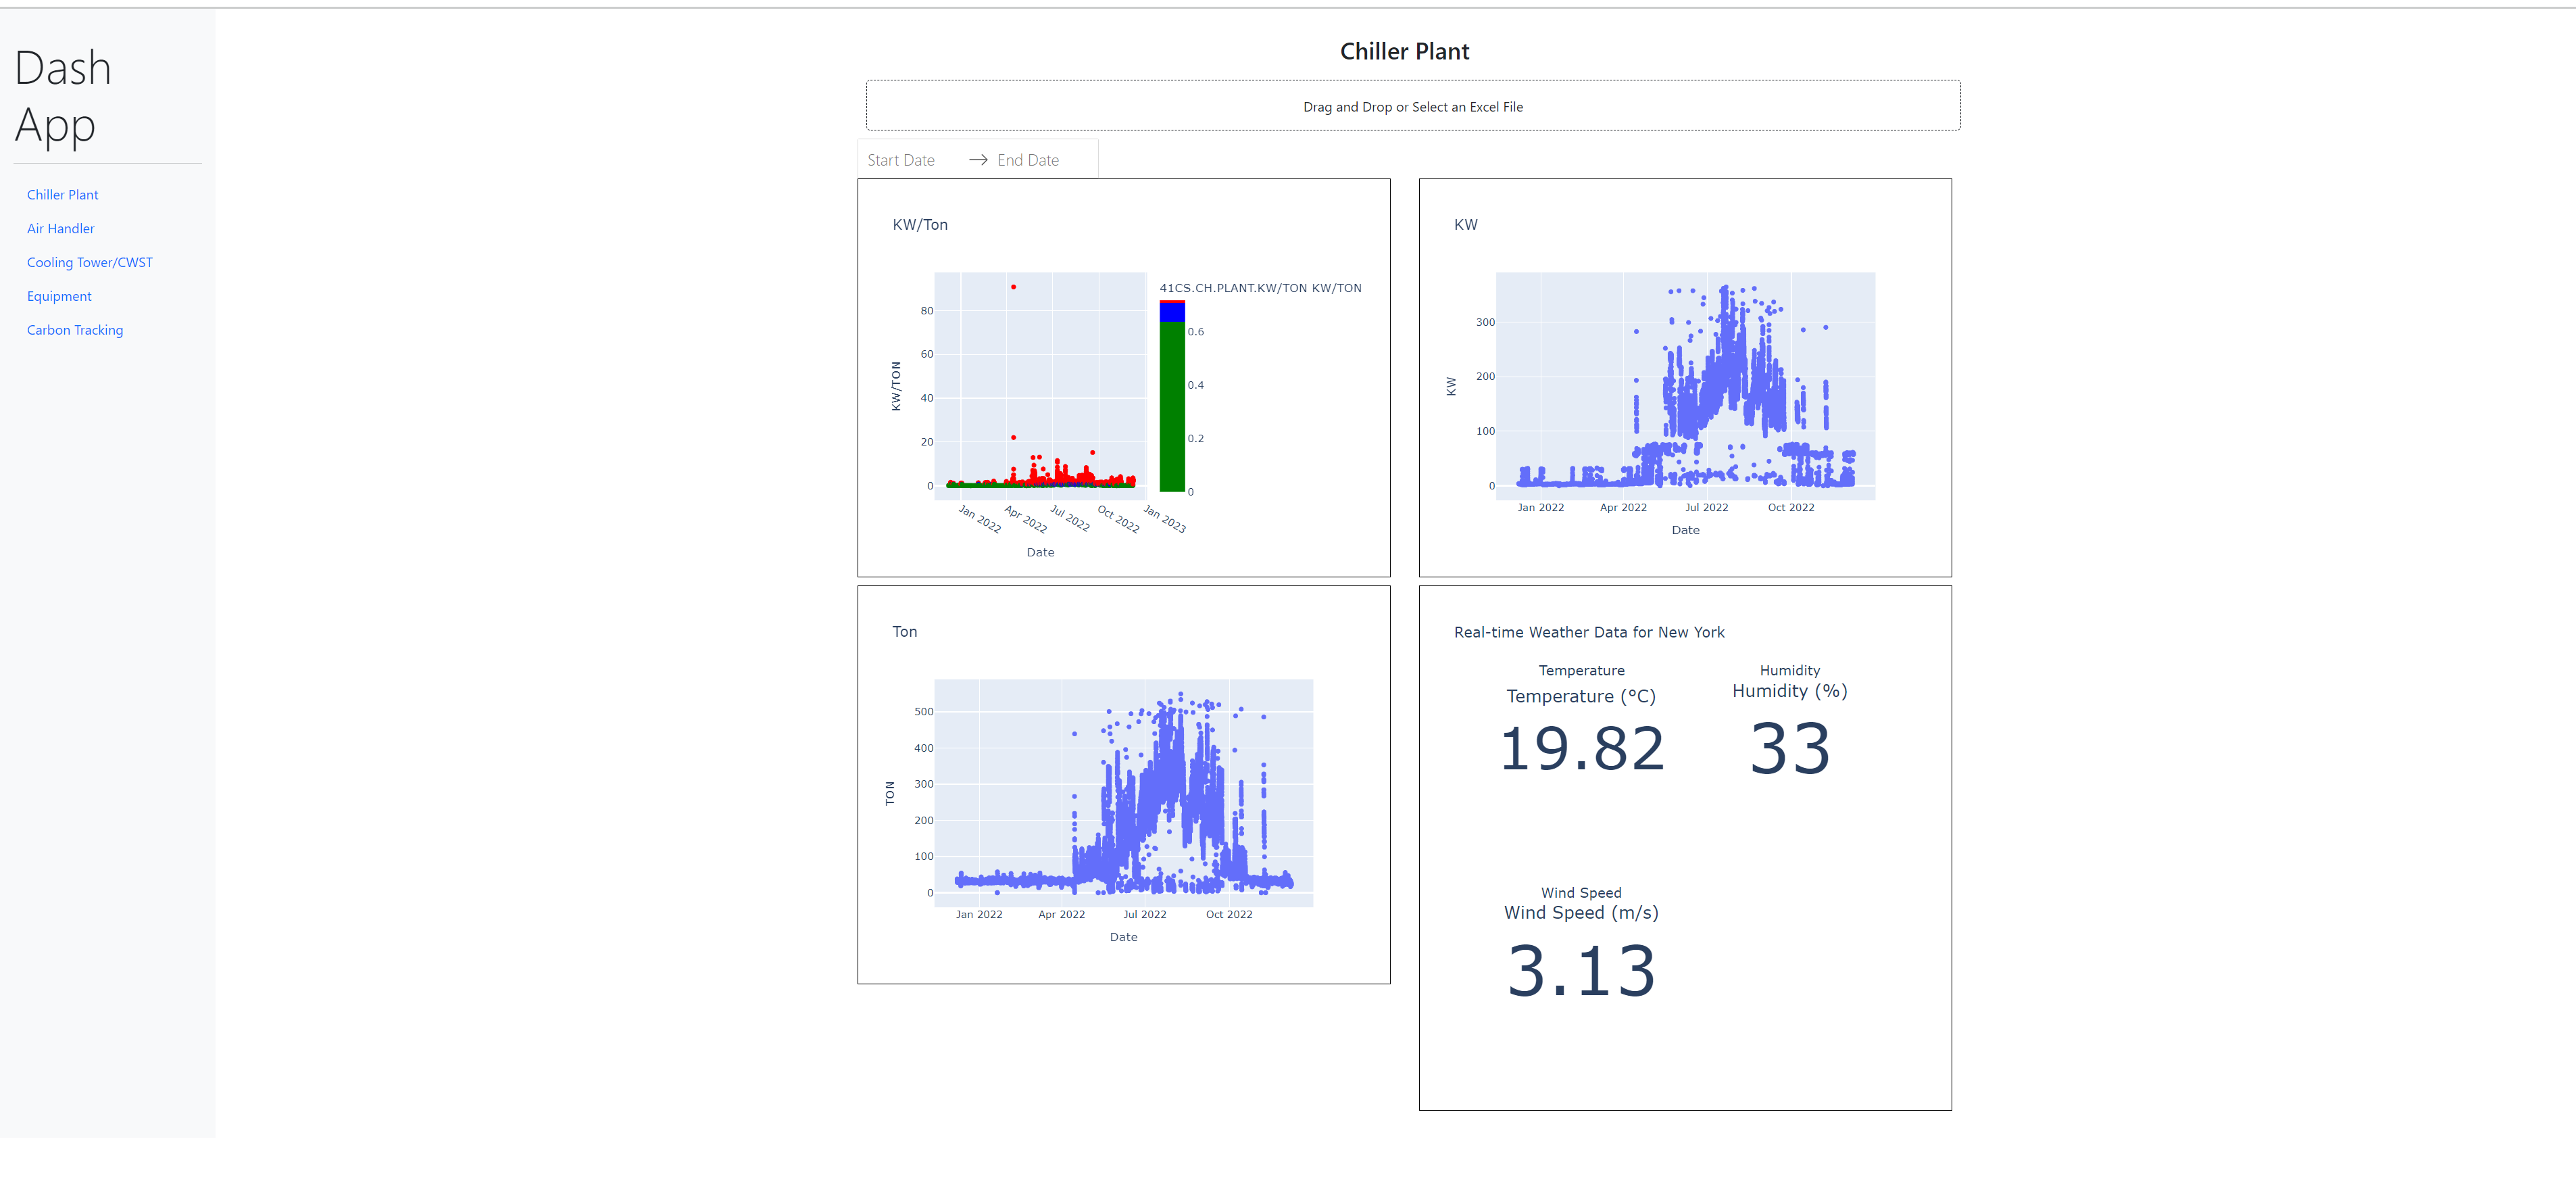View the Carbon Tracking page
The image size is (2576, 1179).
tap(74, 329)
